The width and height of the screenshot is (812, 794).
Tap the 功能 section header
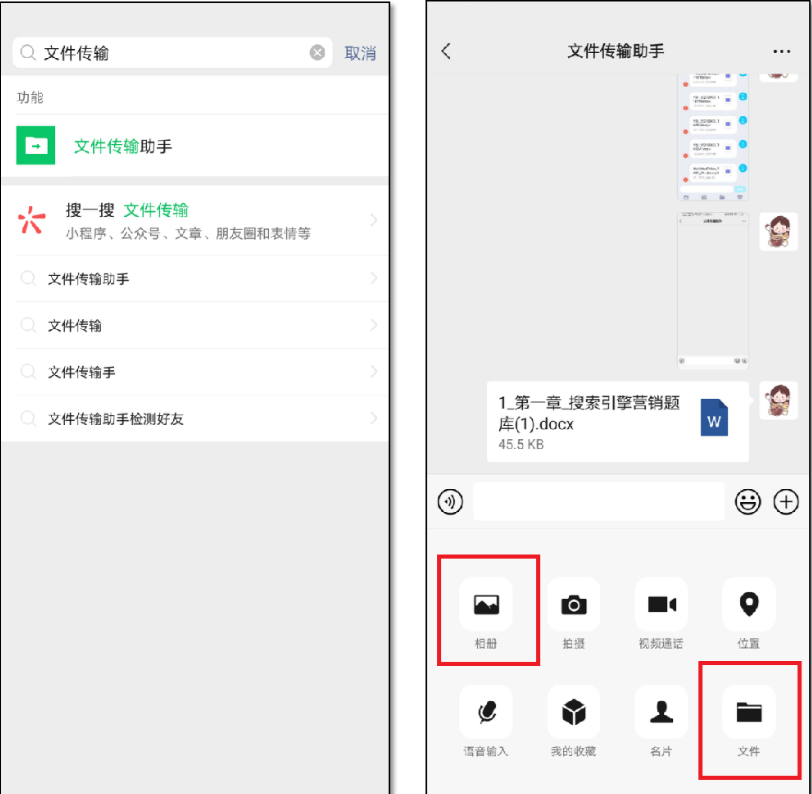click(30, 97)
